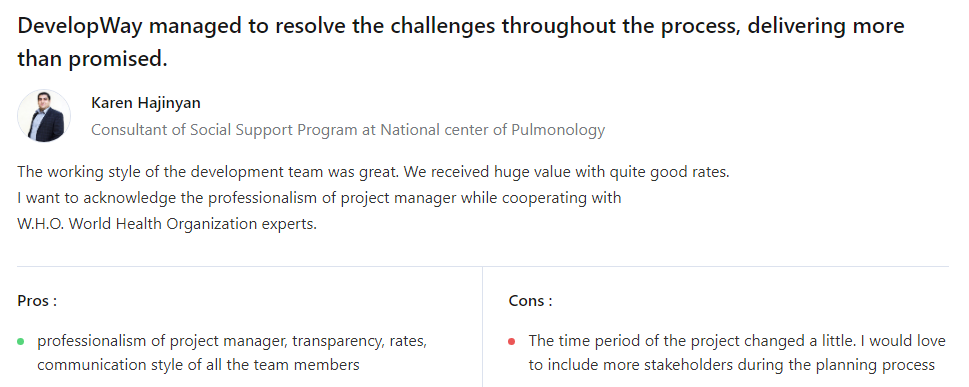Click the 'time period of the project changed' text

click(737, 341)
